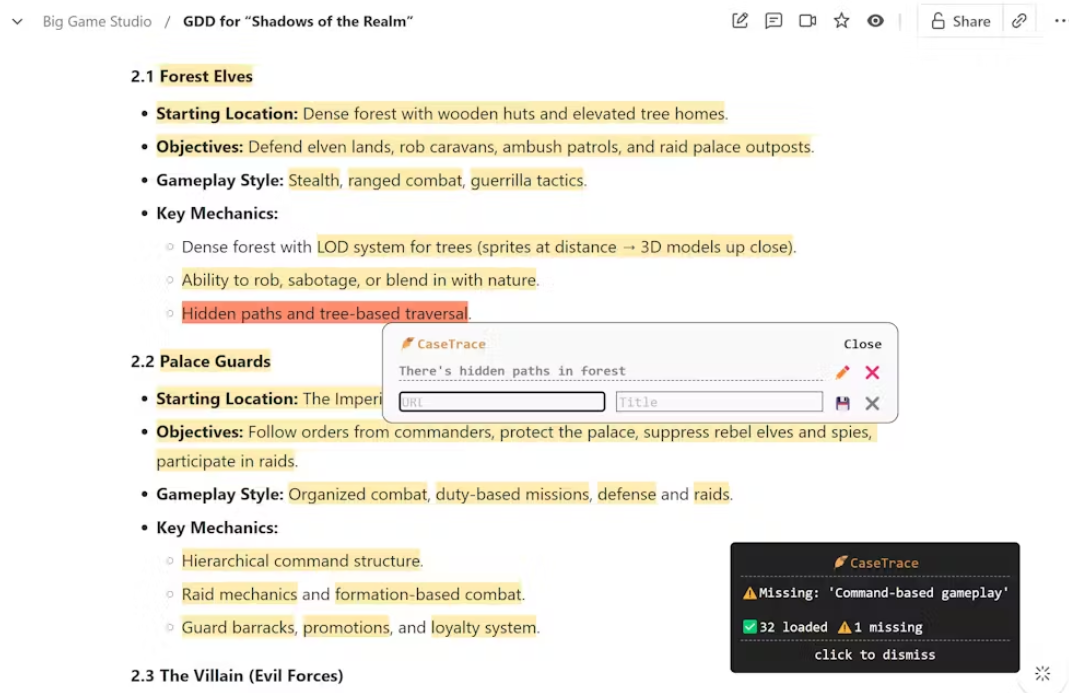Viewport: 1069px width, 693px height.
Task: Click highlighted Raid mechanics text
Action: 239,594
